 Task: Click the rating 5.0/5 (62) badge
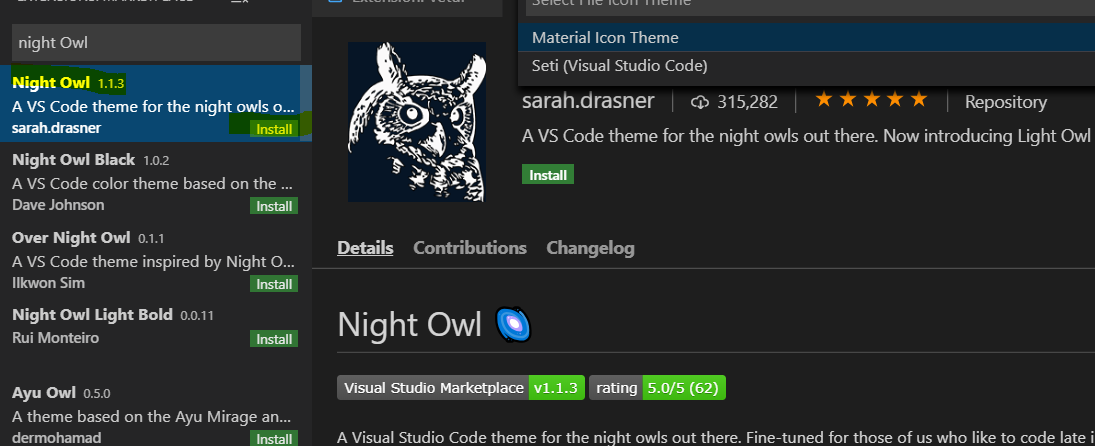[x=657, y=388]
